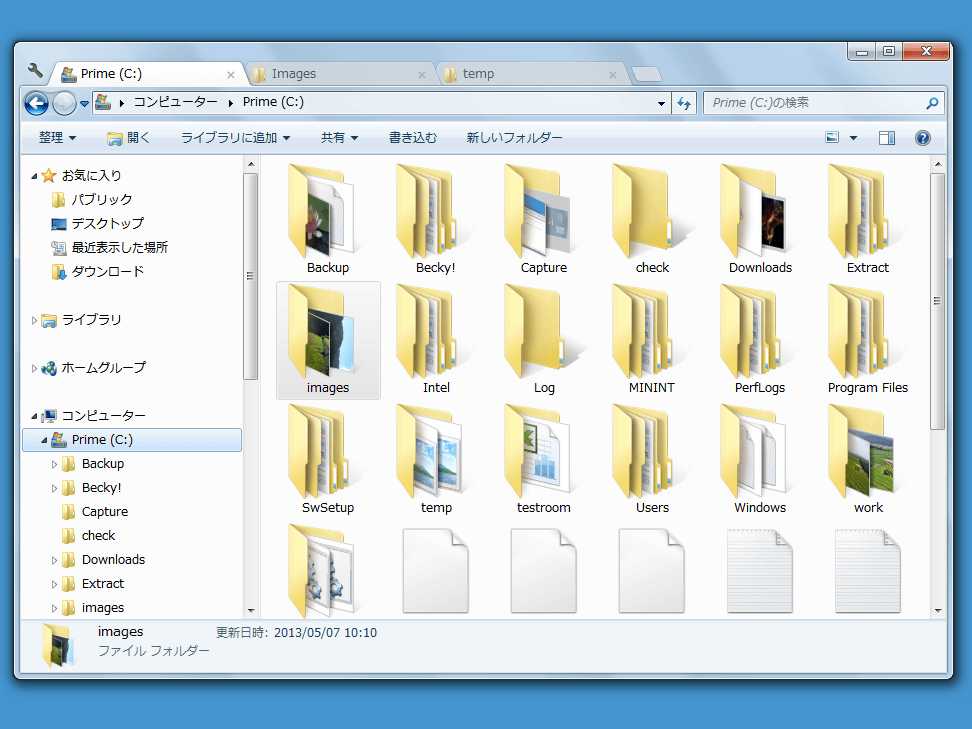Expand Downloads in the navigation tree
This screenshot has height=729, width=972.
[x=55, y=560]
